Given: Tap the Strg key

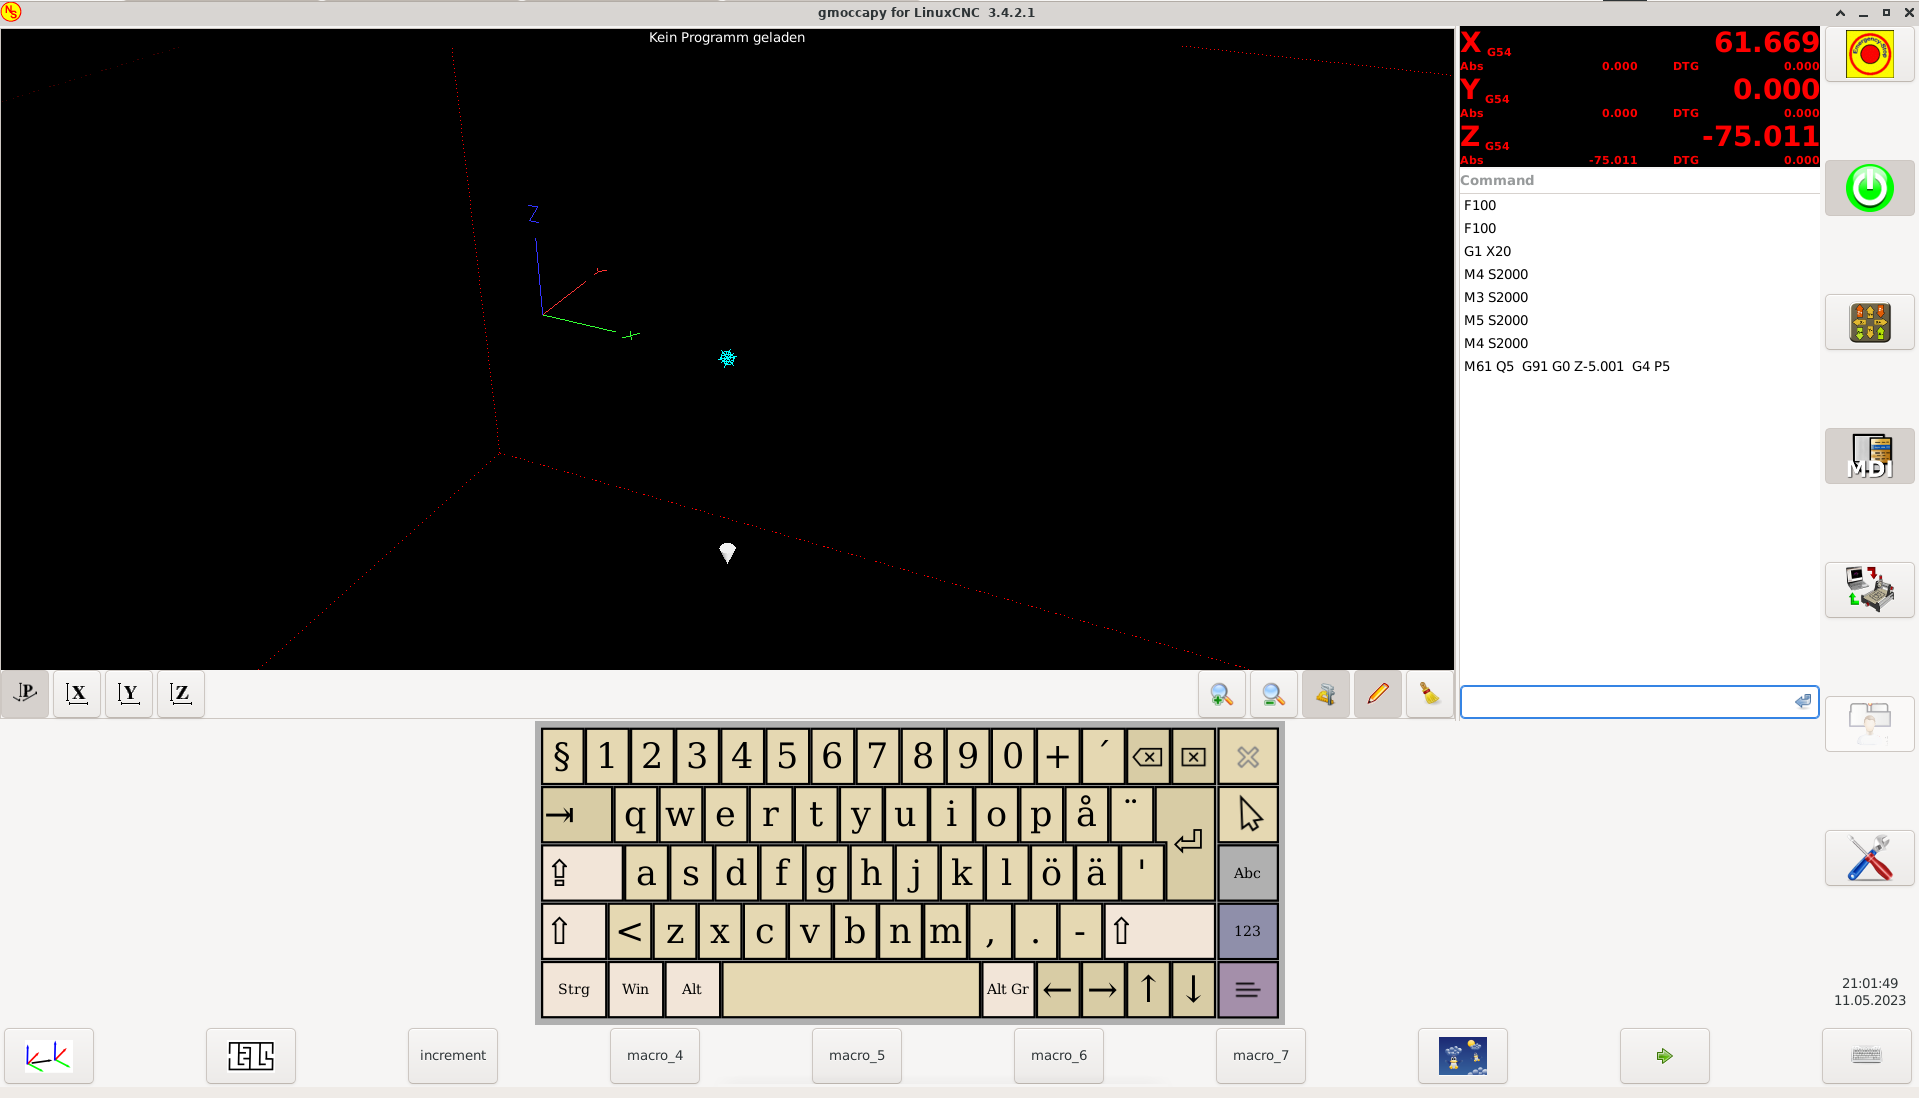Looking at the screenshot, I should point(574,989).
